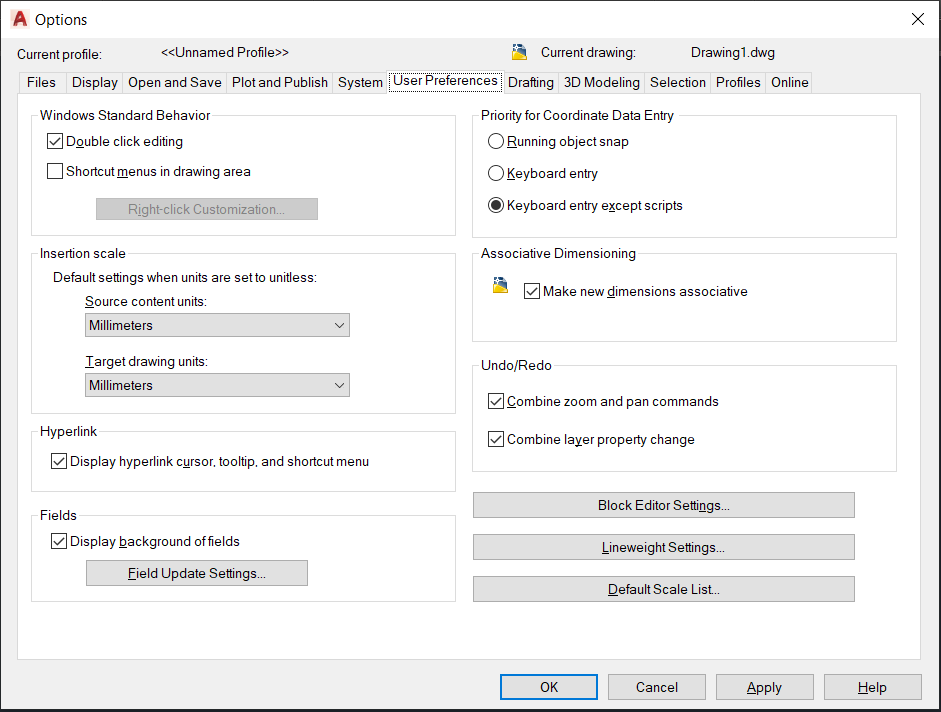The width and height of the screenshot is (941, 712).
Task: Open Block Editor Settings
Action: pos(663,505)
